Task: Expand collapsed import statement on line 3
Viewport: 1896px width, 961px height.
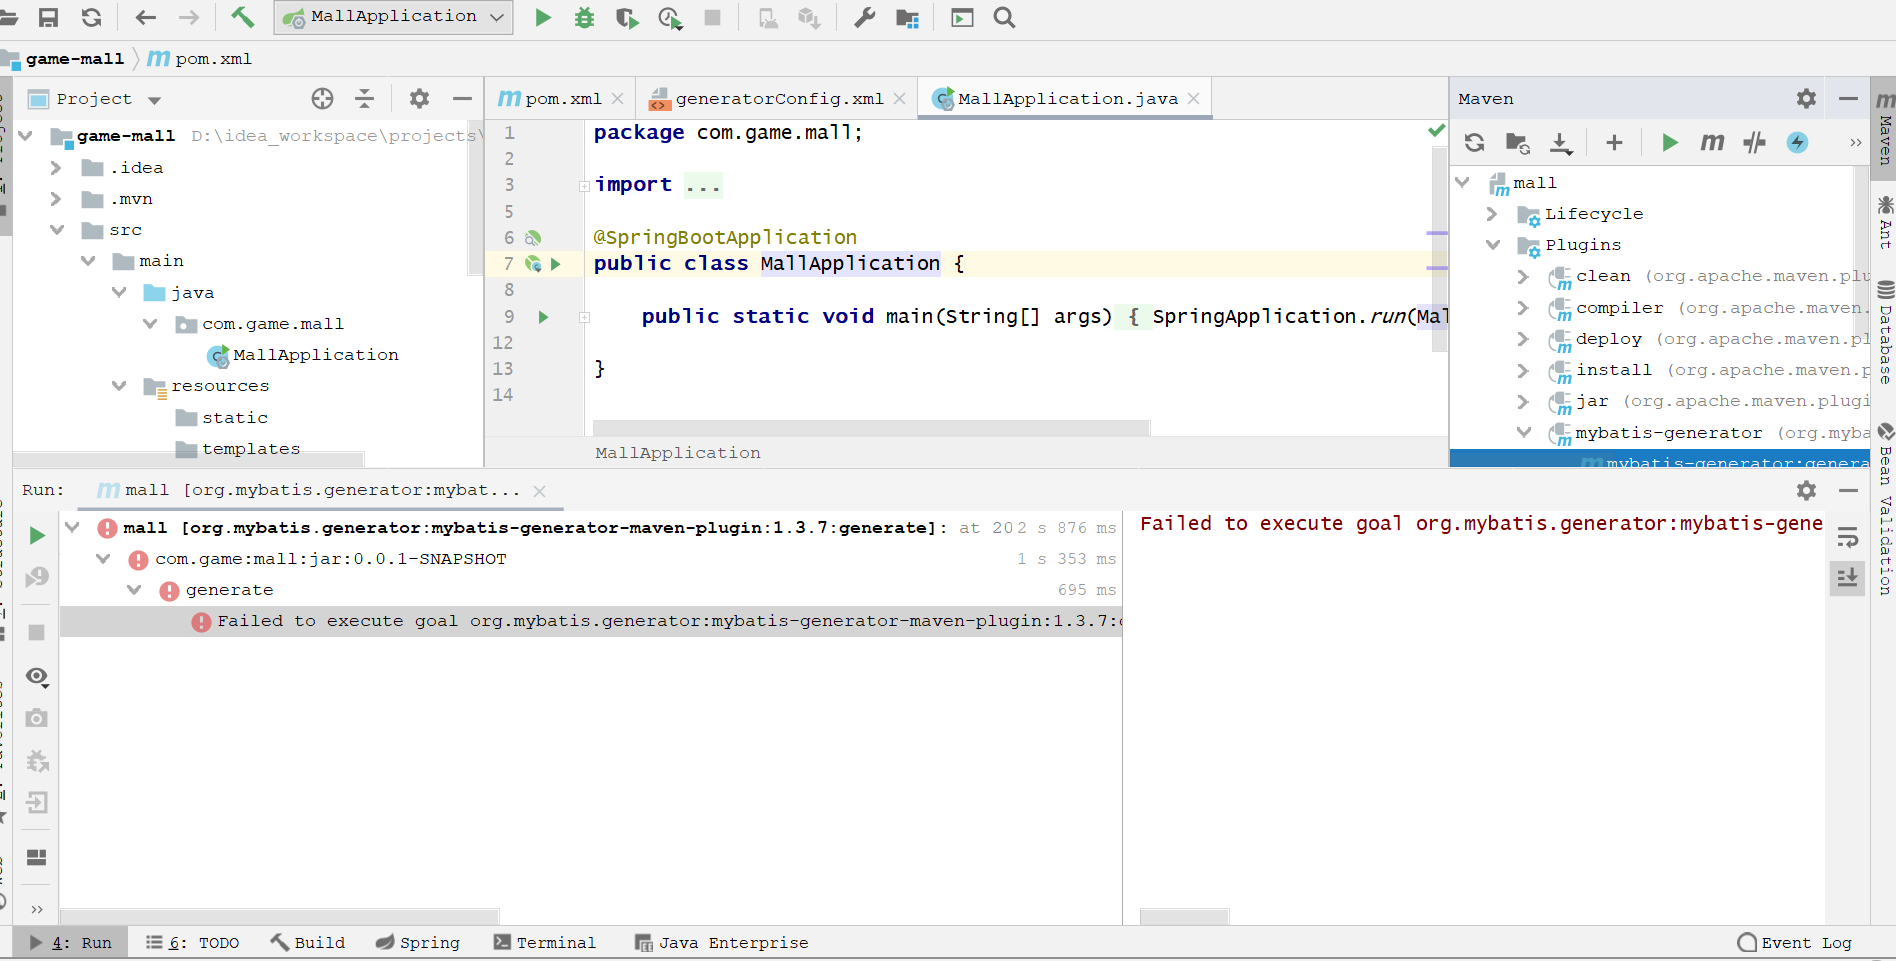Action: tap(584, 186)
